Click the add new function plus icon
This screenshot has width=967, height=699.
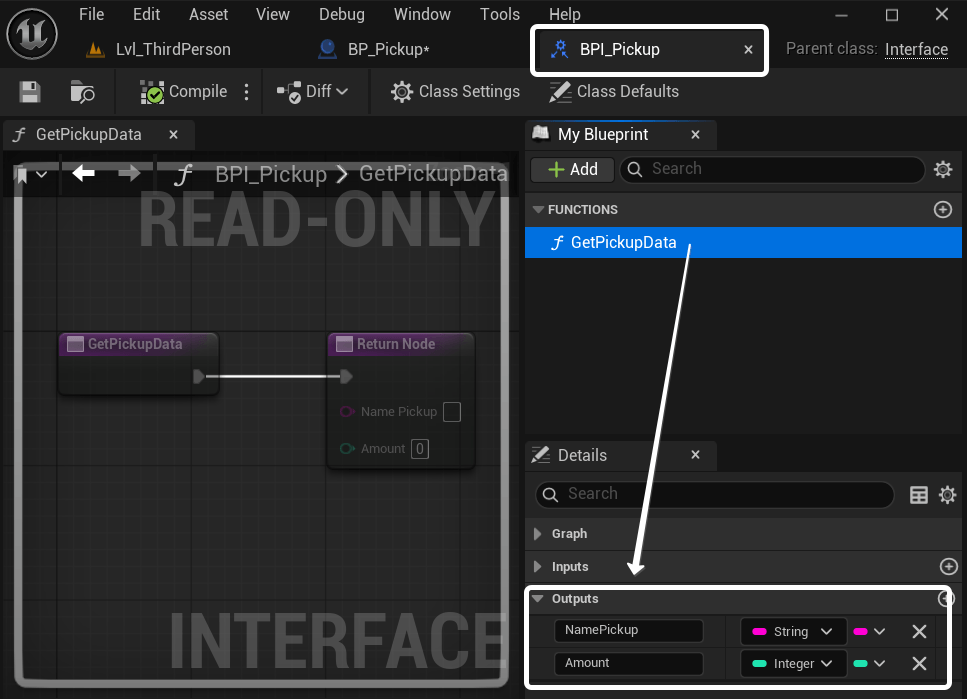pos(942,209)
